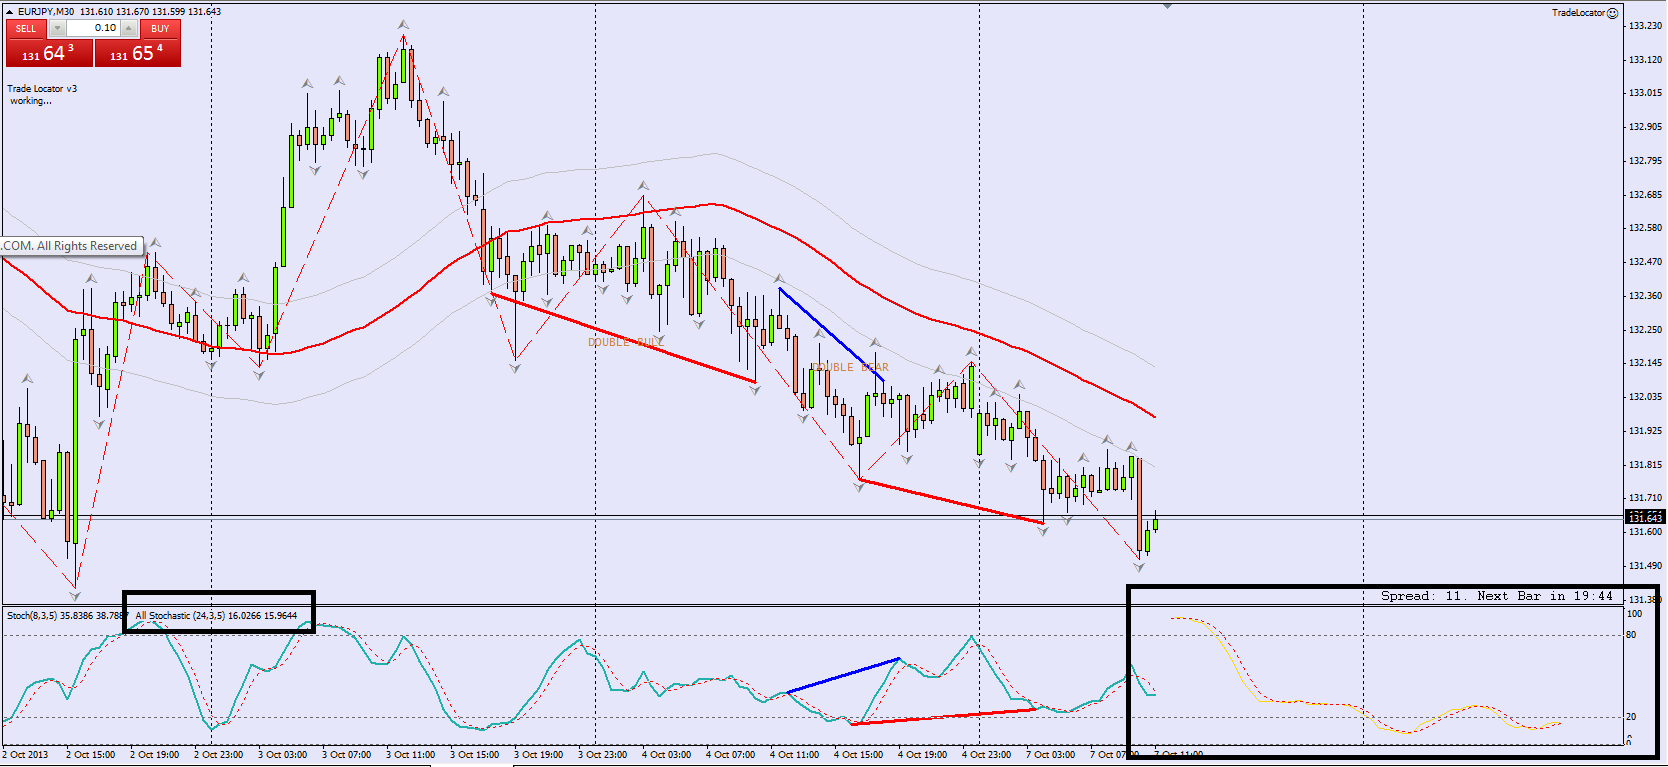Click the TradeLocator expert name label
Screen dimensions: 1668x767
[1578, 13]
